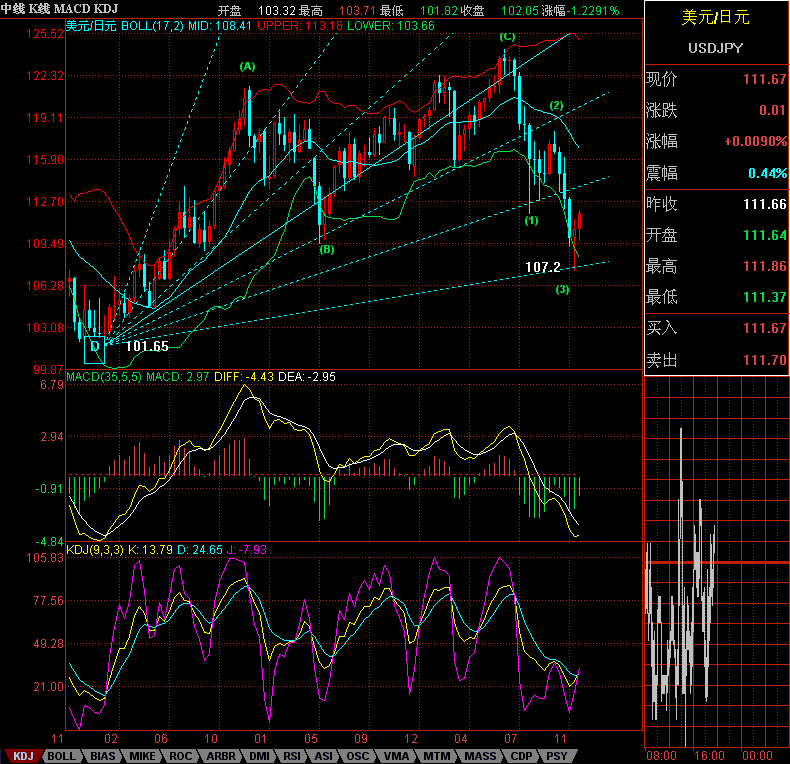Click the 16:00 intraday time label

[709, 755]
